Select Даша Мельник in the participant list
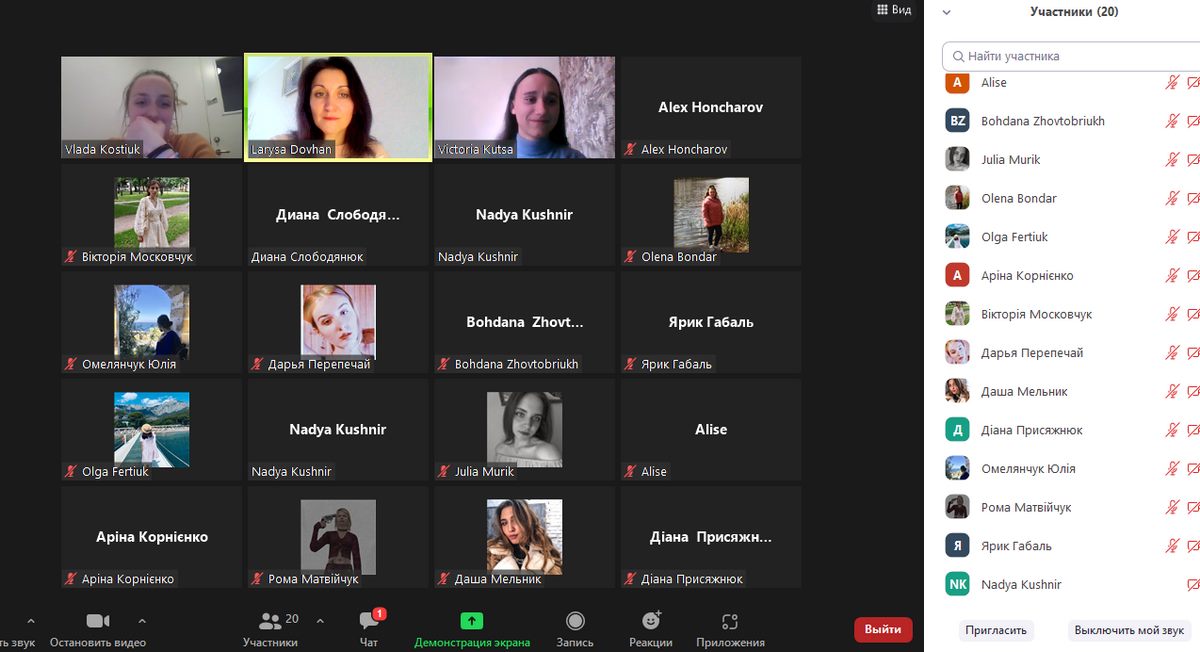 coord(1024,392)
